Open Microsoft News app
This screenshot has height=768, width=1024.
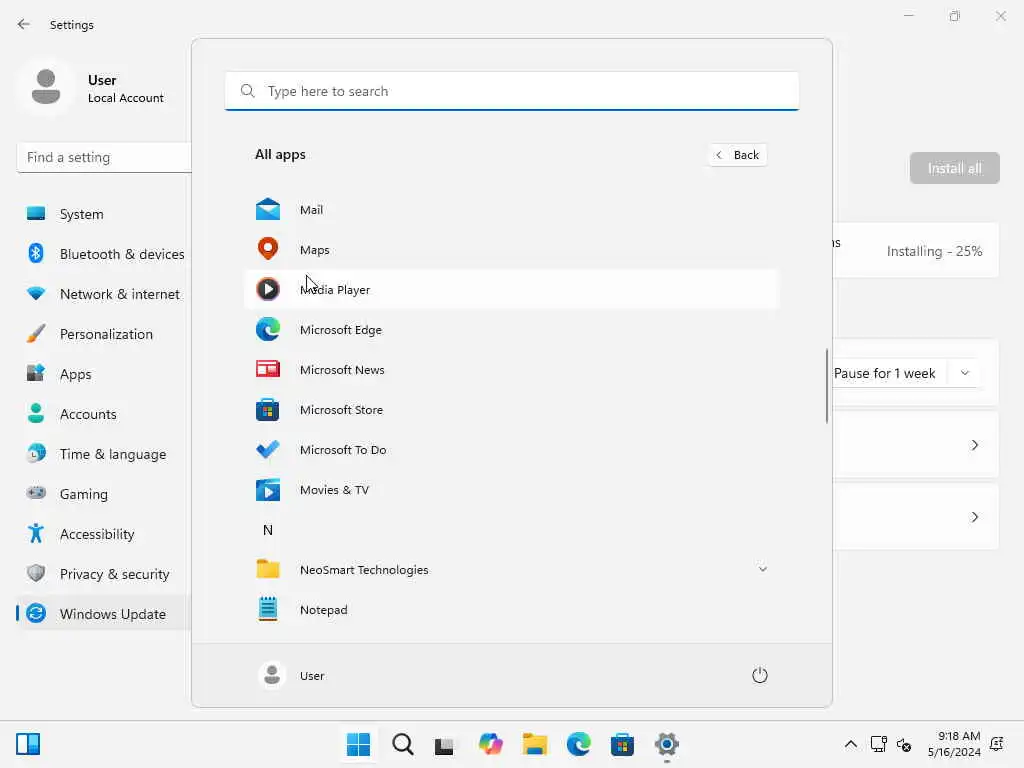click(x=511, y=370)
